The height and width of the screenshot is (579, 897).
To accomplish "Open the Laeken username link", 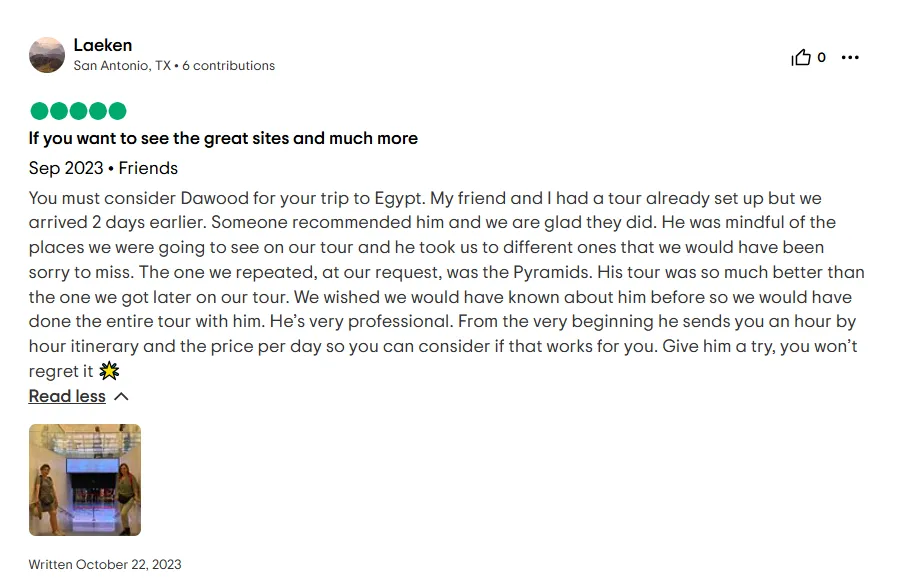I will coord(102,45).
